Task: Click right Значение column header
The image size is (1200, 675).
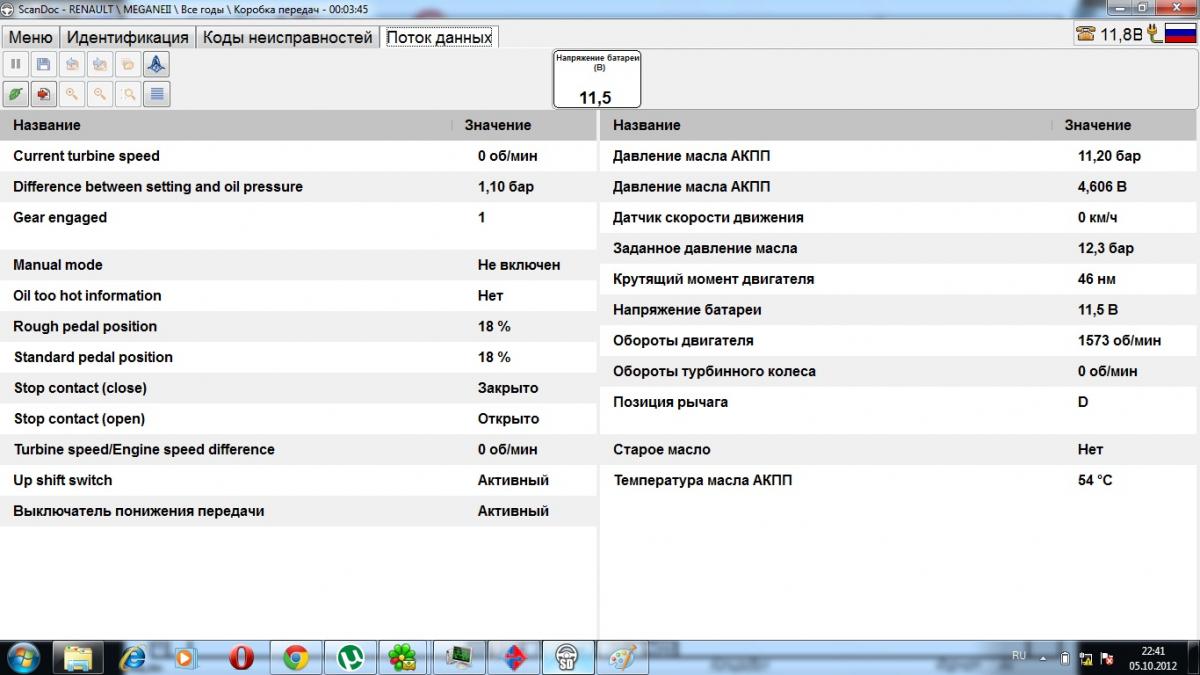Action: [1124, 125]
